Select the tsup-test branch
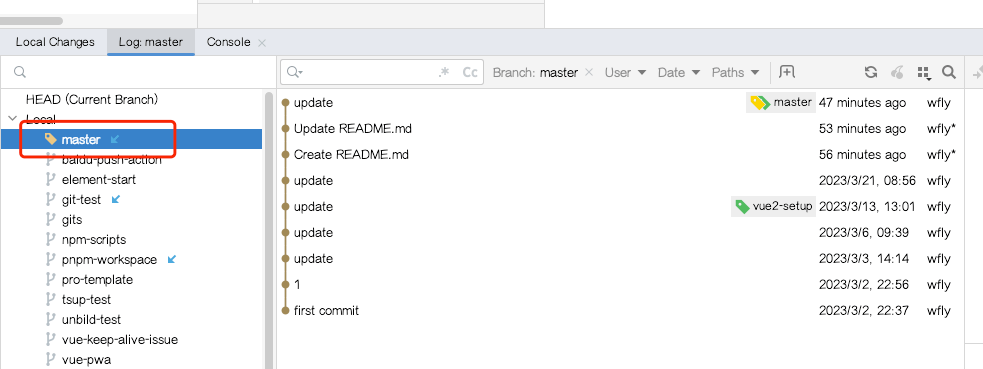 coord(87,299)
